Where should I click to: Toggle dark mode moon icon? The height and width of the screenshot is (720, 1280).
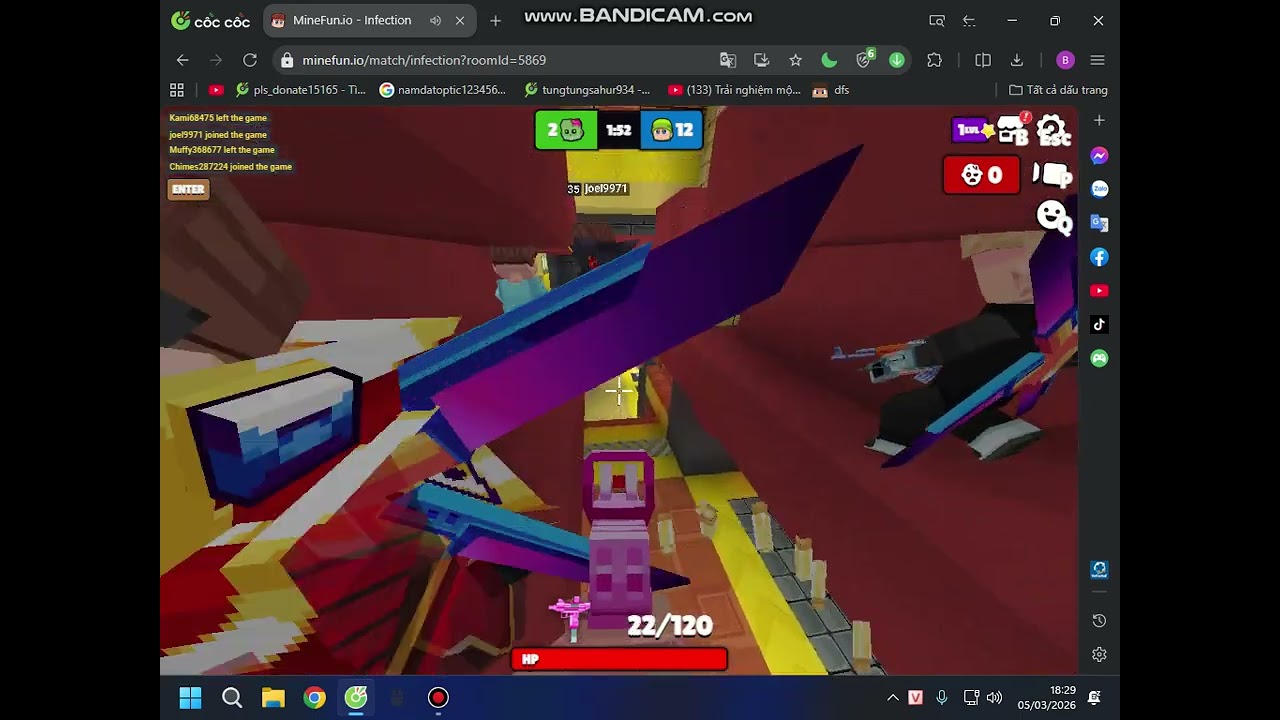[829, 60]
